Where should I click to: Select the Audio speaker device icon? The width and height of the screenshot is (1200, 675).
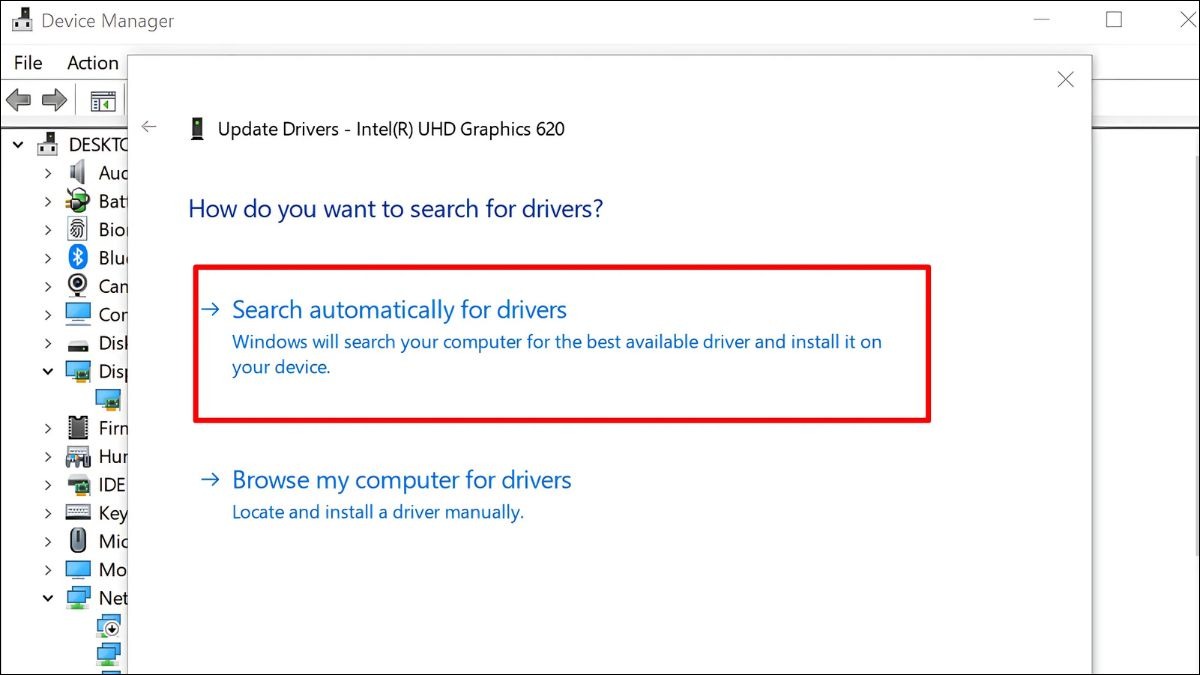[x=77, y=173]
